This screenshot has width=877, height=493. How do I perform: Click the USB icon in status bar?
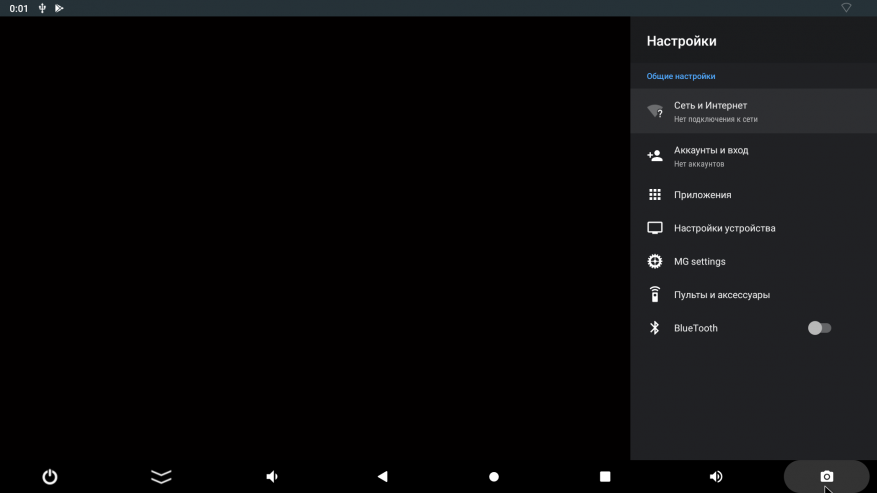point(42,8)
